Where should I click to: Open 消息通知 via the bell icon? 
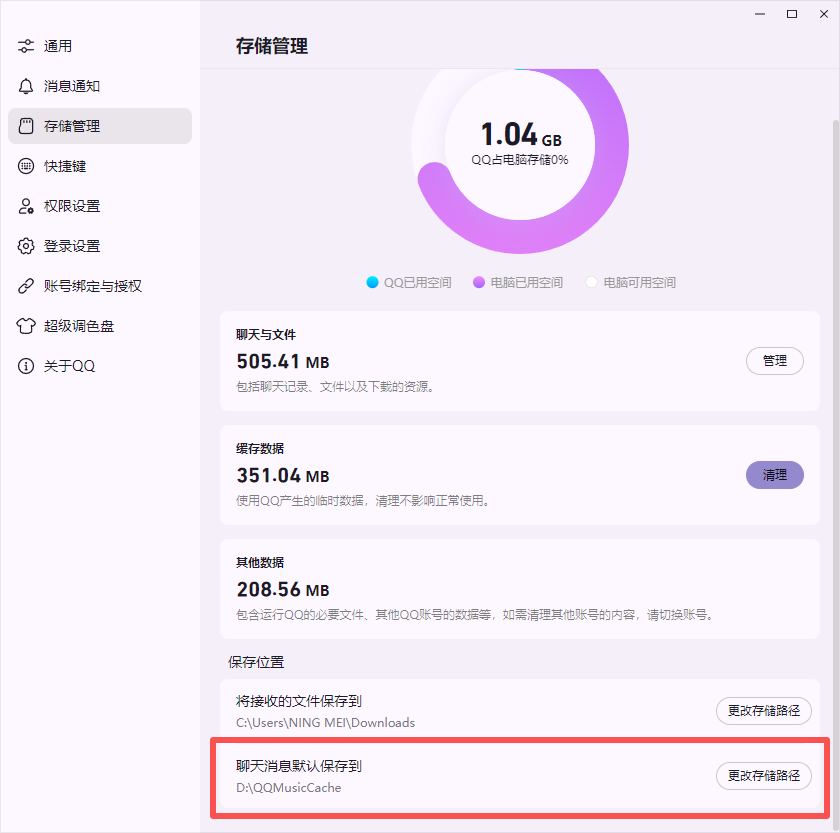point(26,86)
